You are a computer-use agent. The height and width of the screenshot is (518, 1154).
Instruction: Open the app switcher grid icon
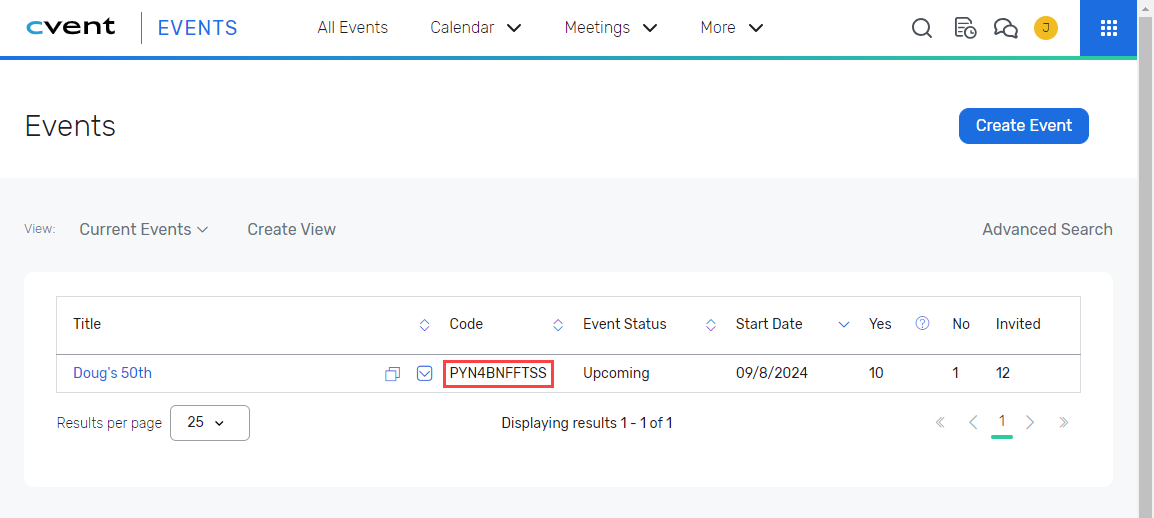[x=1108, y=28]
